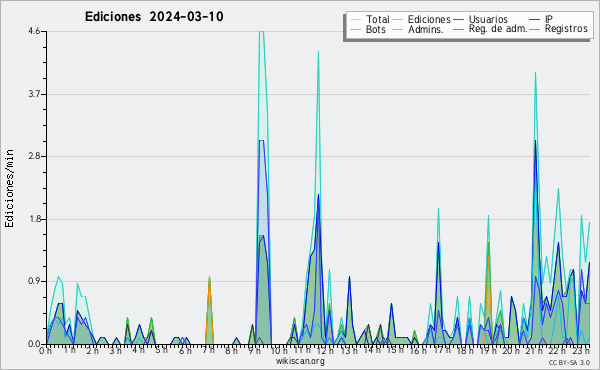Click the '4.6' y-axis value
This screenshot has height=370, width=600.
point(34,31)
